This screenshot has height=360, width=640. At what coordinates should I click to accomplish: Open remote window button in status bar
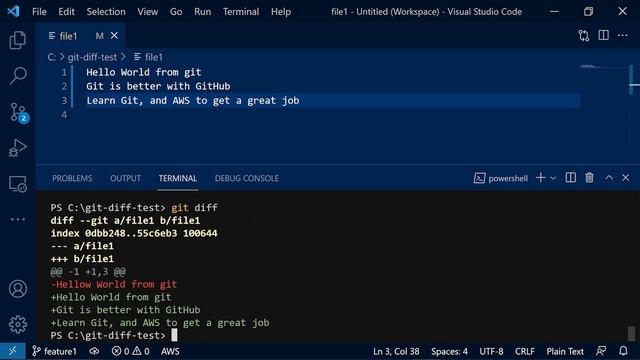click(13, 351)
